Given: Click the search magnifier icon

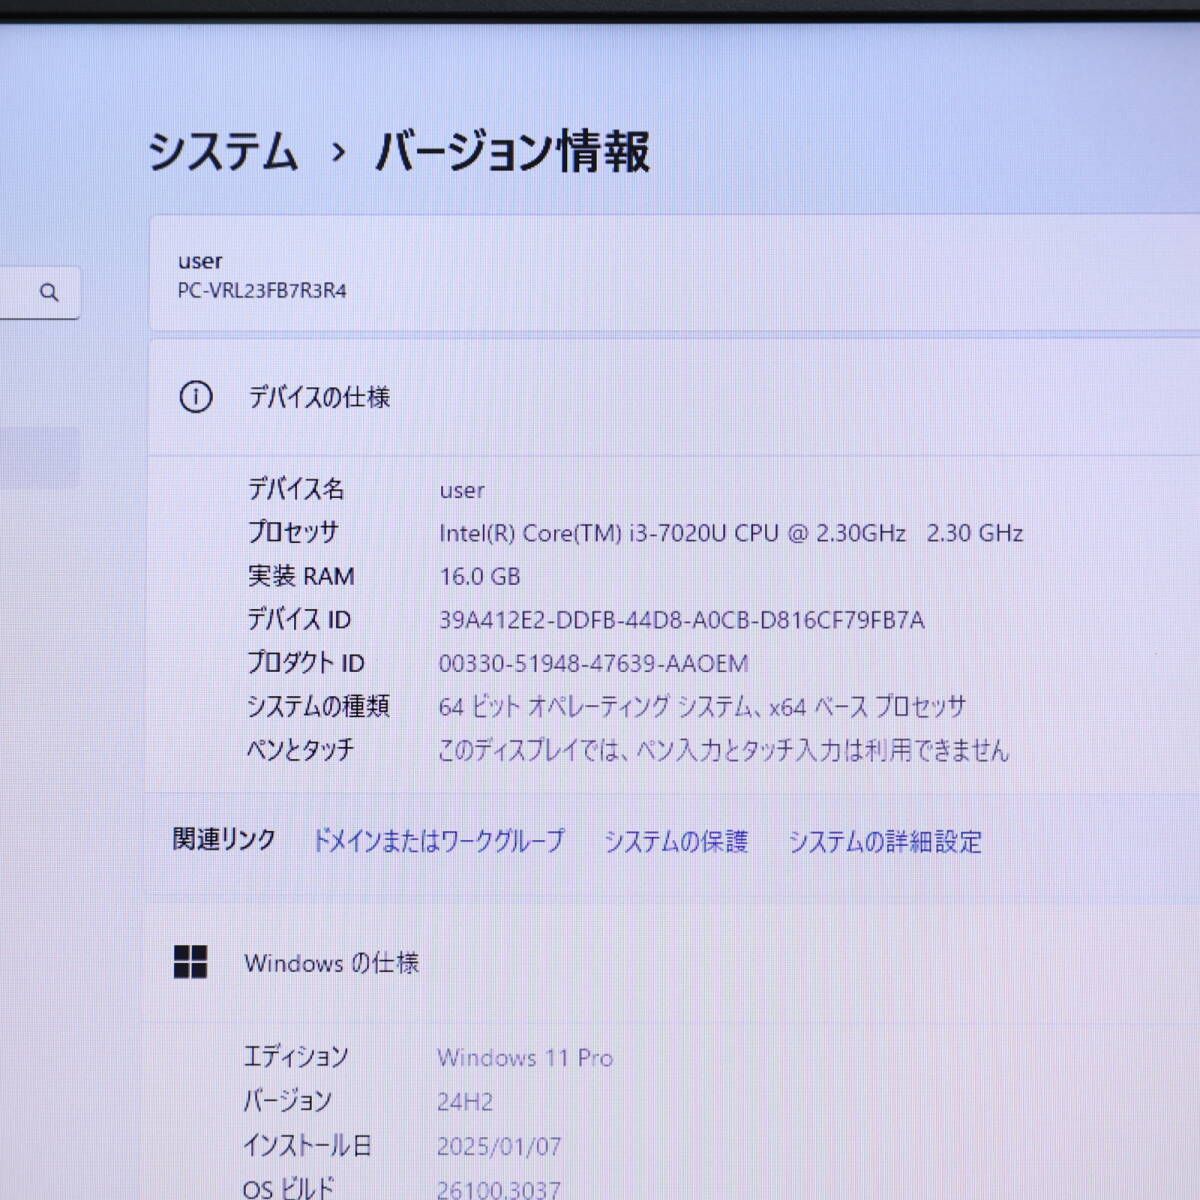Looking at the screenshot, I should coord(49,293).
